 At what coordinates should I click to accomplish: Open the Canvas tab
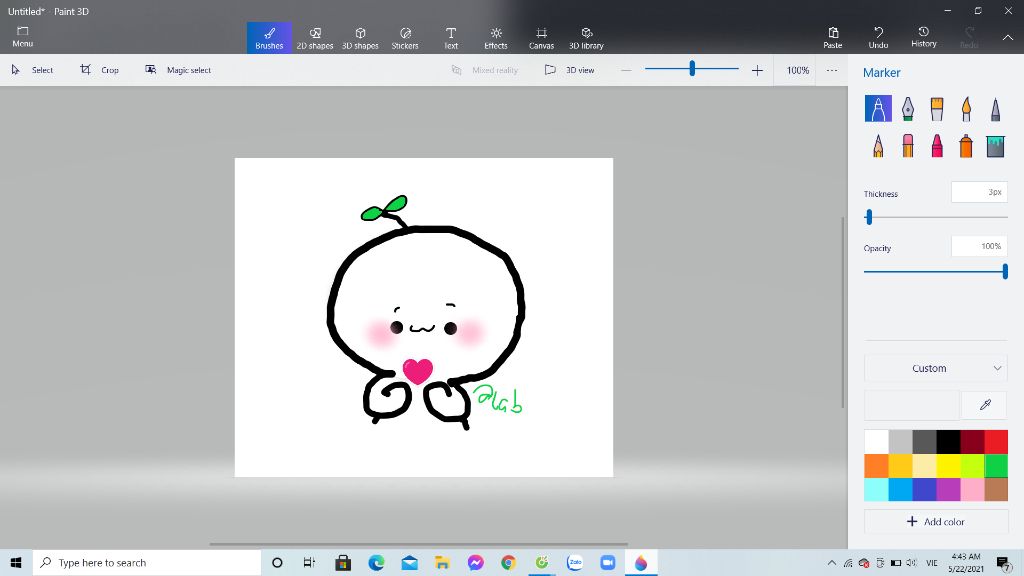[x=541, y=37]
